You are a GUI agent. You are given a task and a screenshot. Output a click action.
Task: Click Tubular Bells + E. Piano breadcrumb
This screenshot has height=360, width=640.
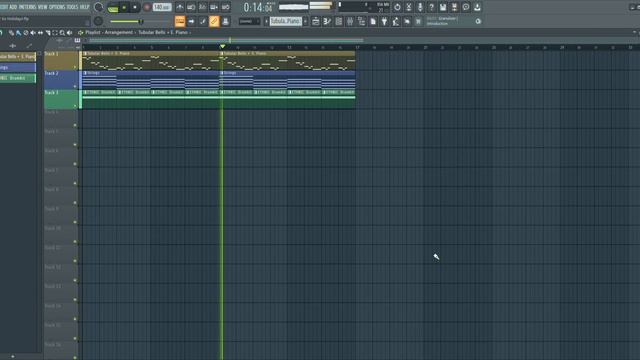163,32
